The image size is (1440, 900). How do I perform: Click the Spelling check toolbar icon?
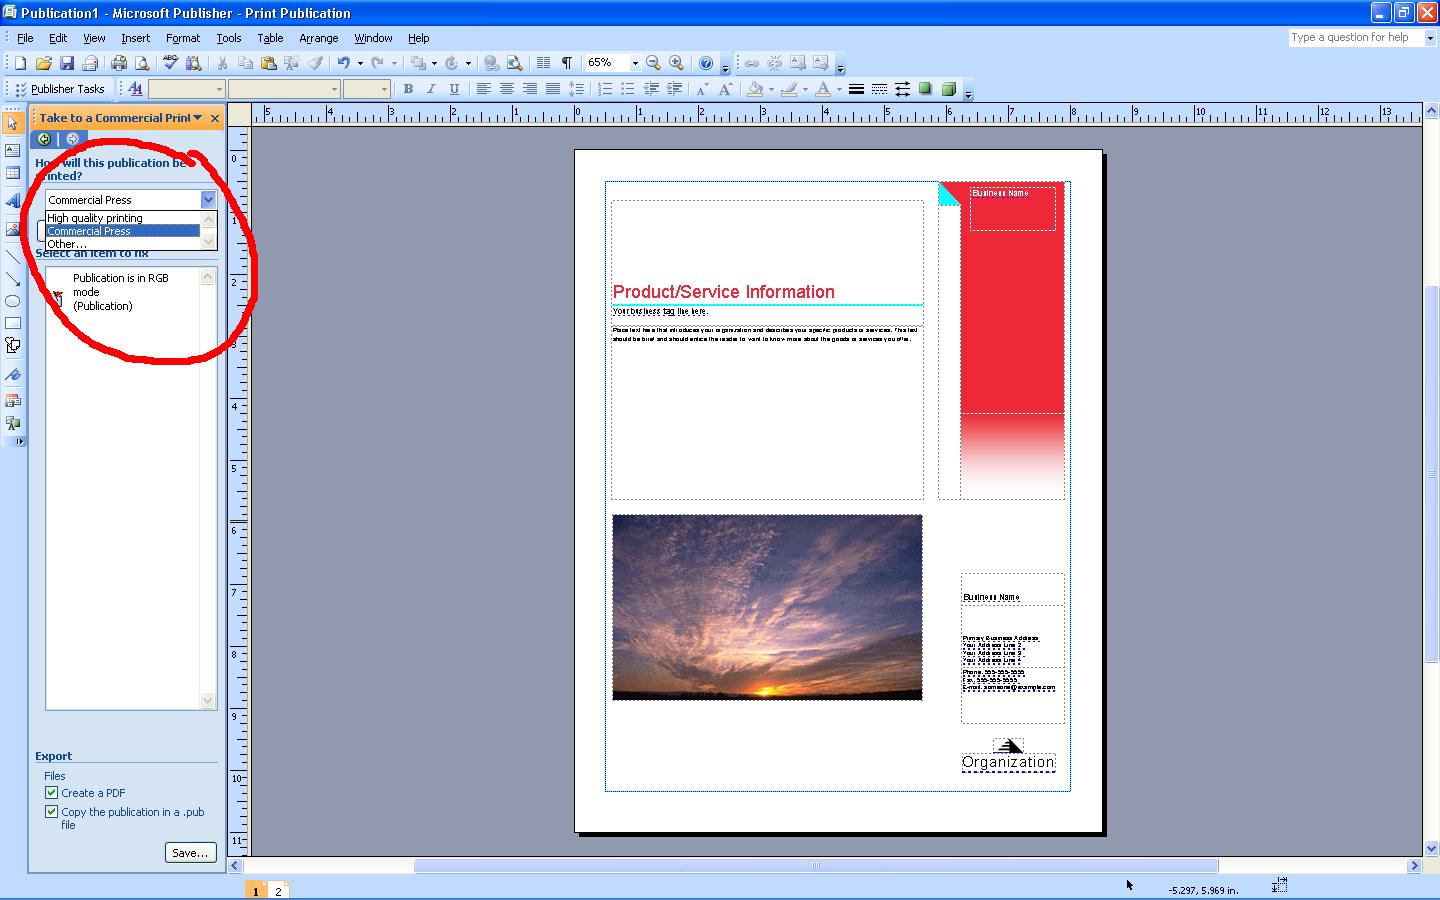170,63
